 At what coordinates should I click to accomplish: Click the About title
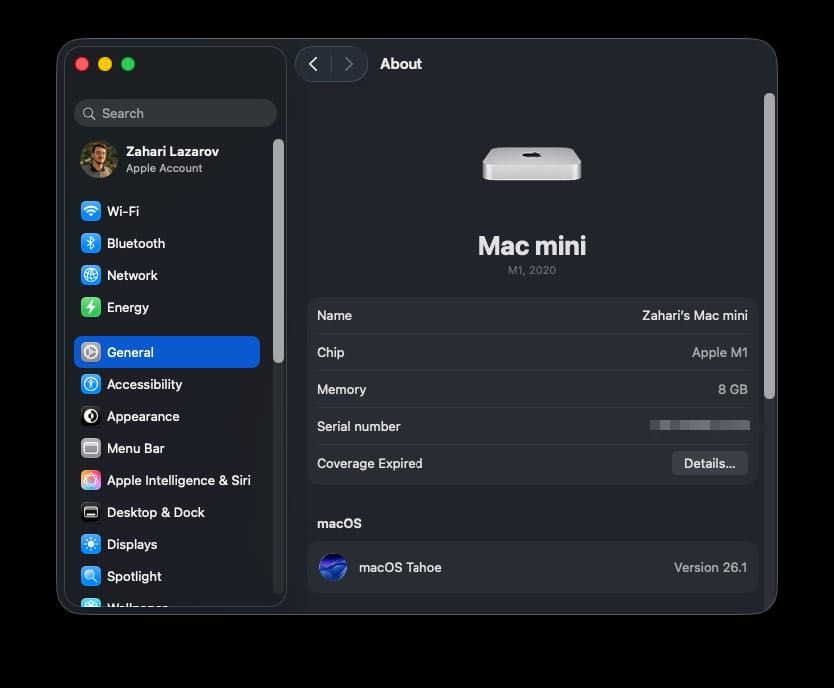401,64
